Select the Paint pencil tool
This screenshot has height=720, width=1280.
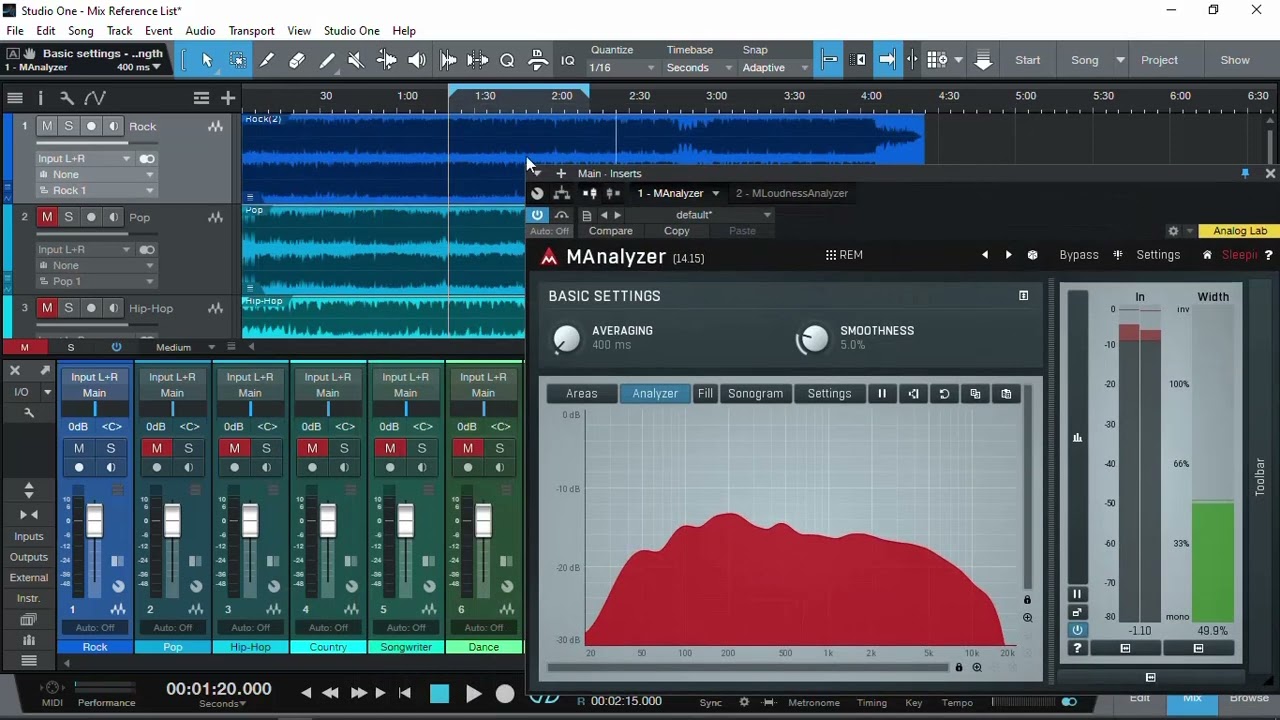click(327, 60)
